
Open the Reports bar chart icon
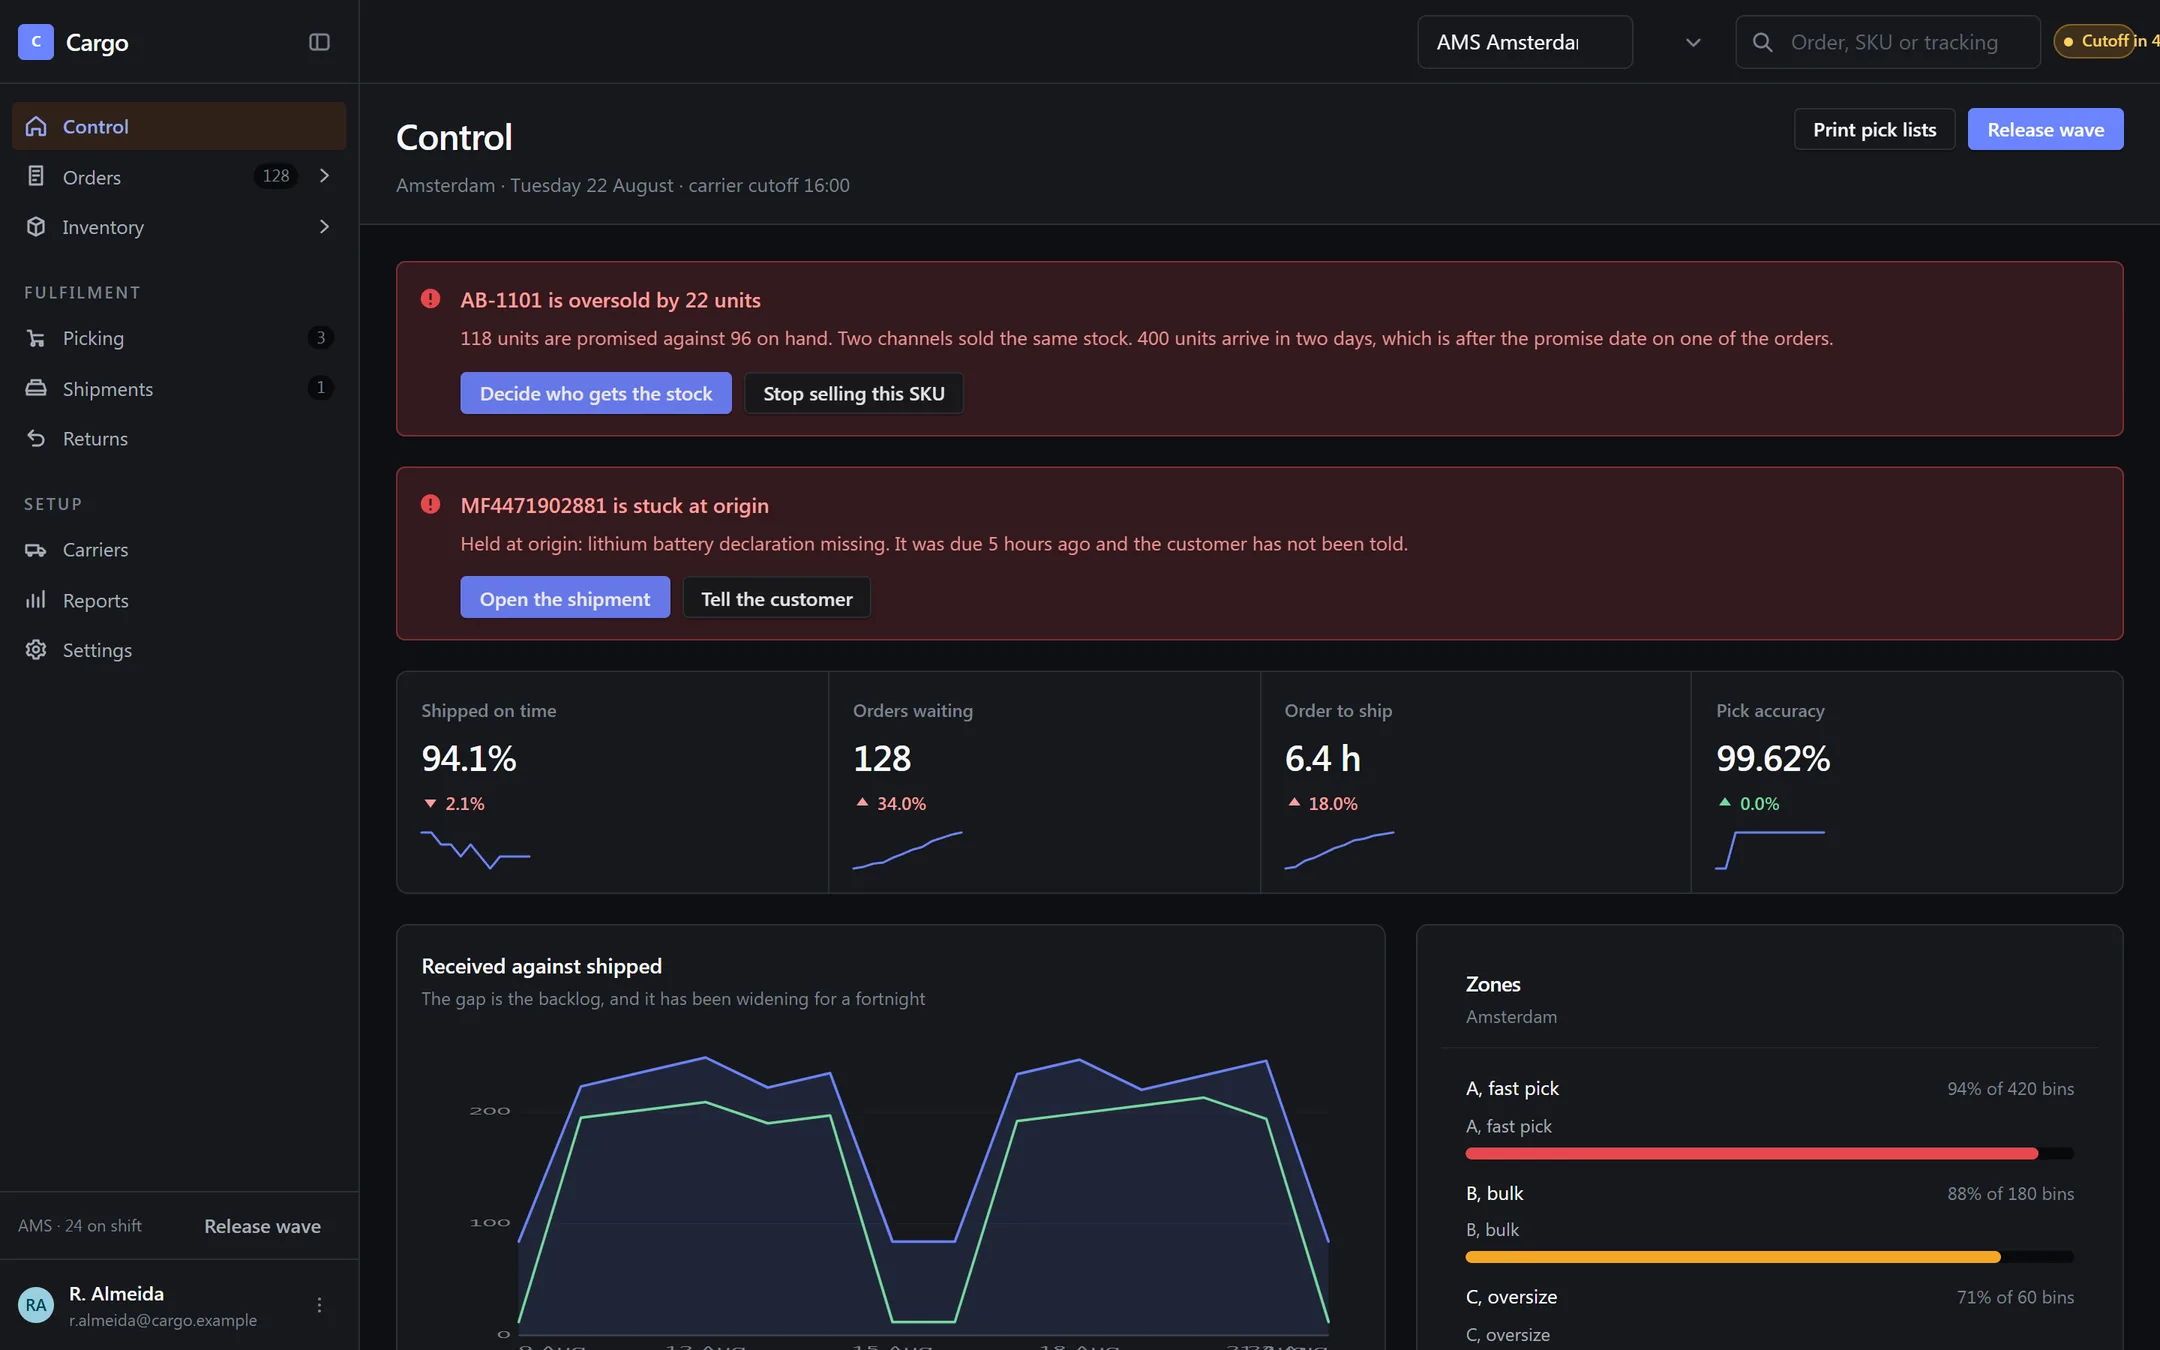coord(36,600)
